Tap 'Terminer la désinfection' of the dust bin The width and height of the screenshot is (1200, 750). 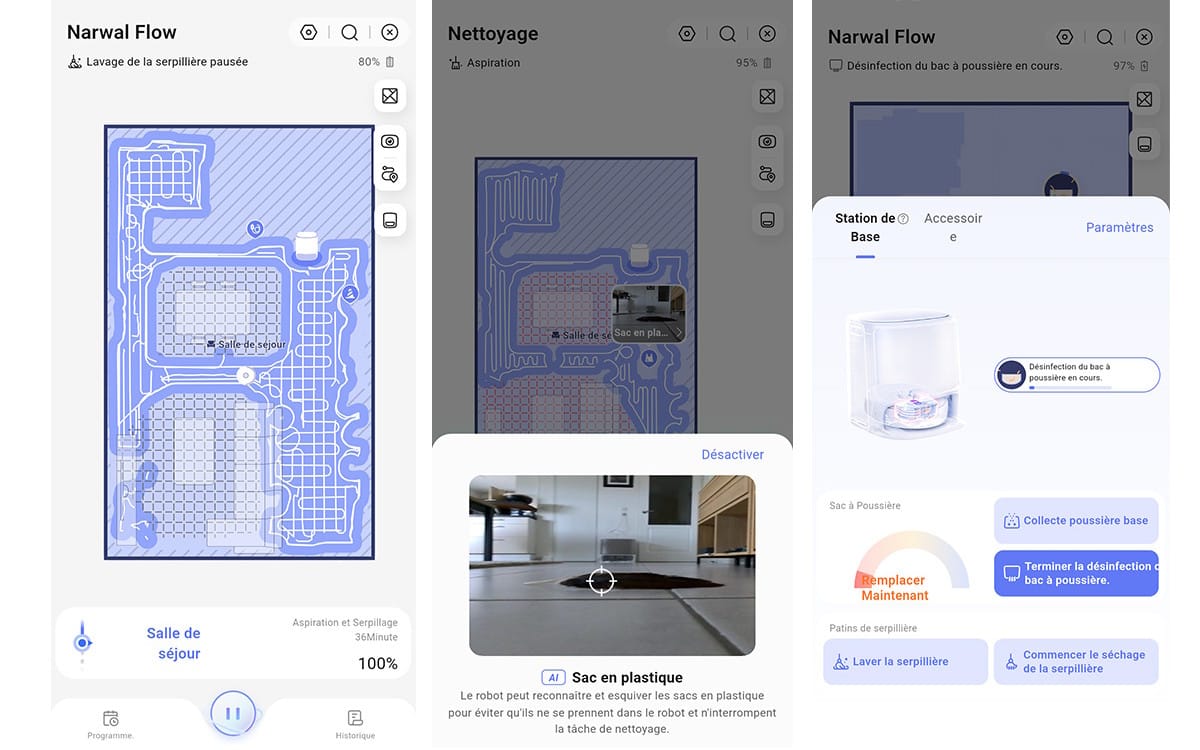coord(1076,573)
